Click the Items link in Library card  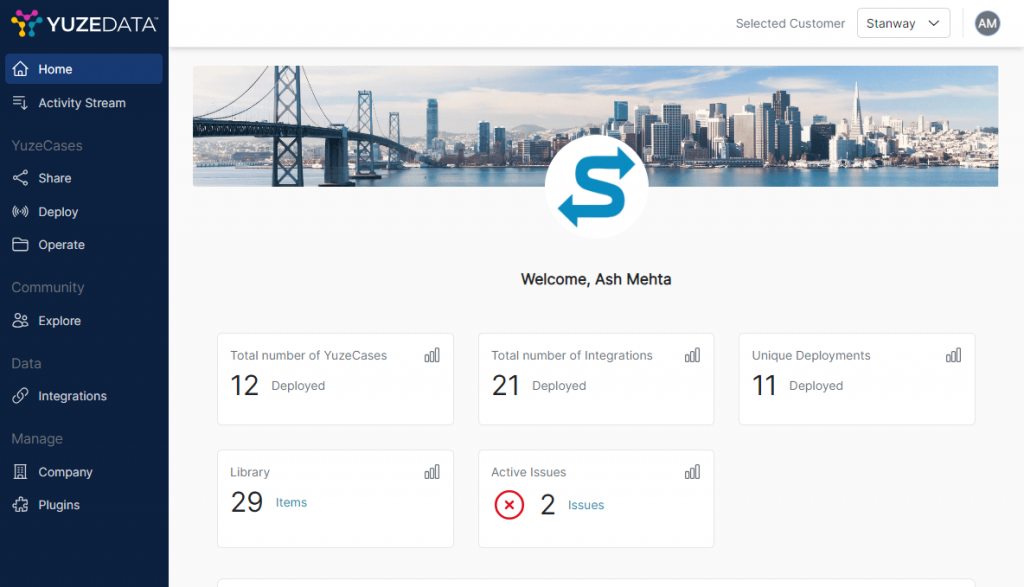291,503
